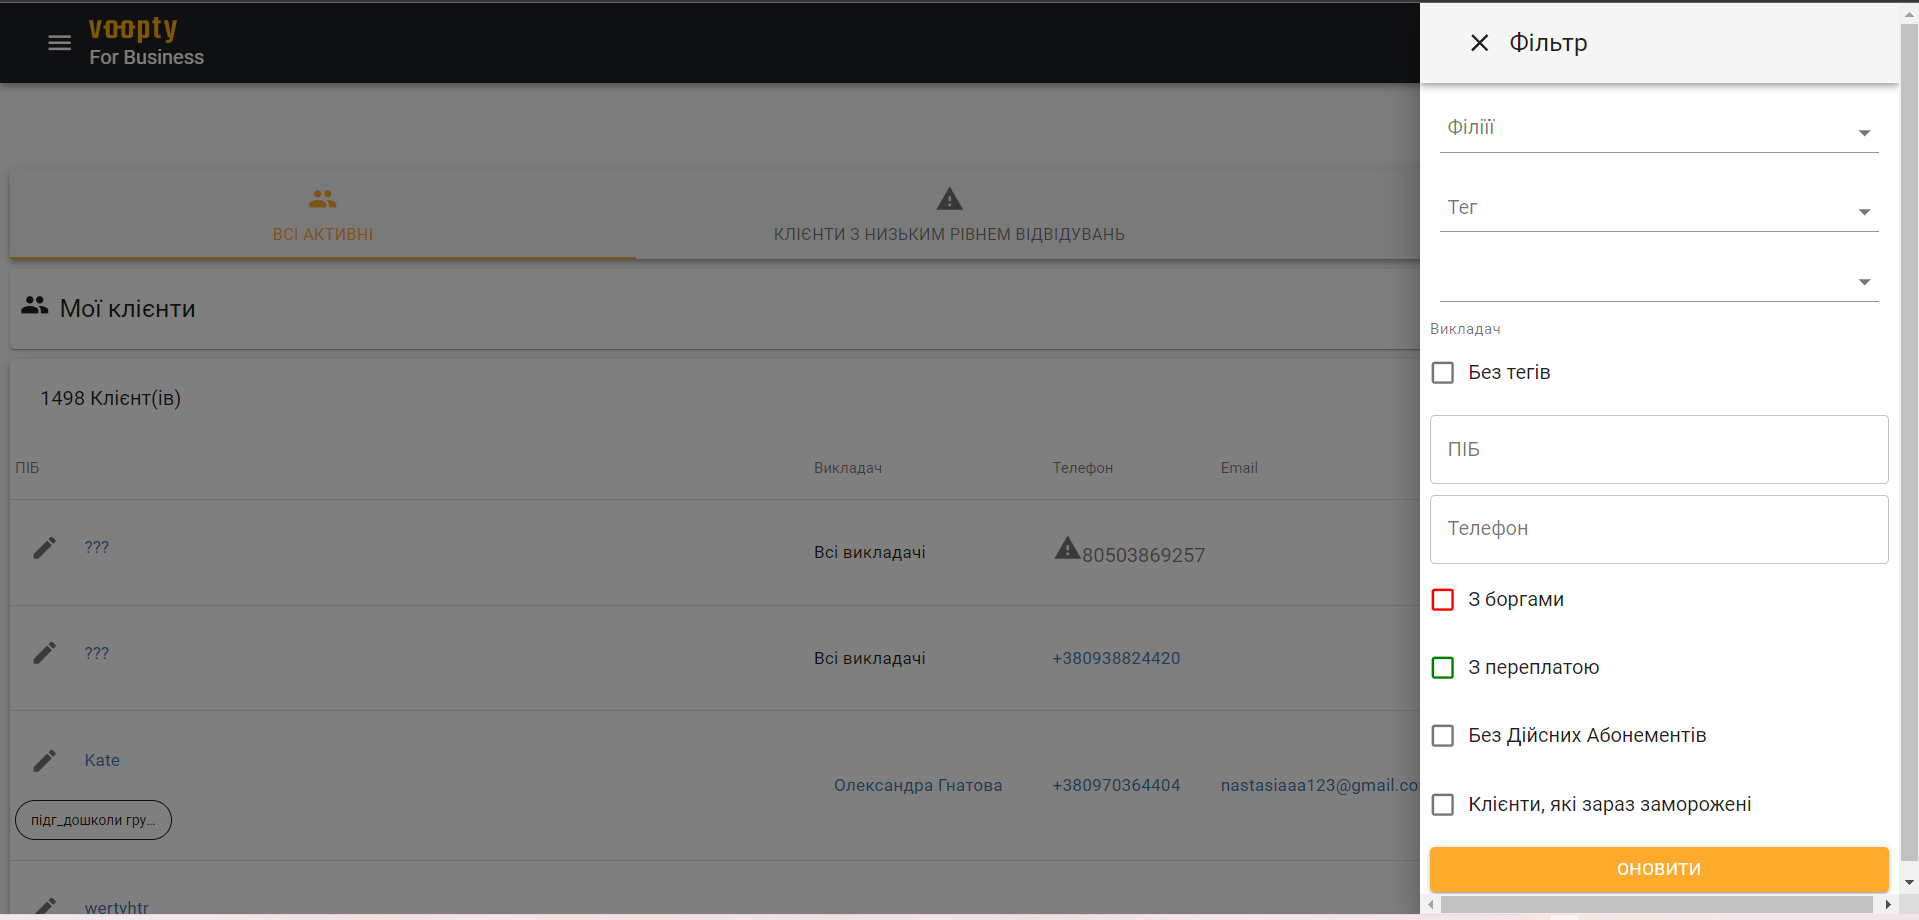Click the warning icon beside phone 80503869257
Screen dimensions: 1919x920
coord(1067,548)
